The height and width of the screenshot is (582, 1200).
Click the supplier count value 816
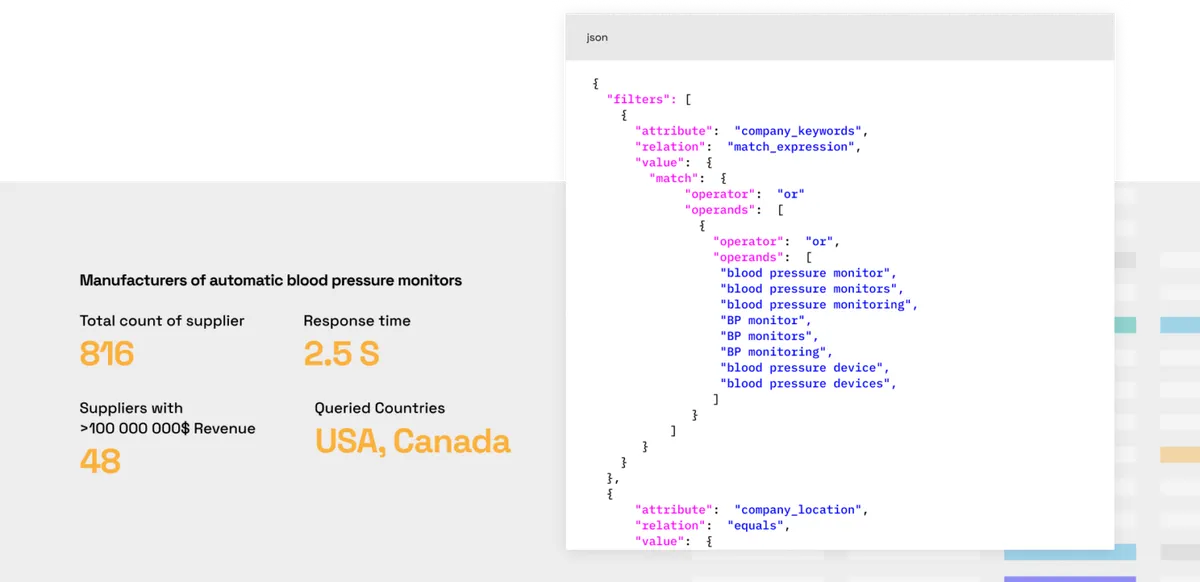(x=107, y=354)
